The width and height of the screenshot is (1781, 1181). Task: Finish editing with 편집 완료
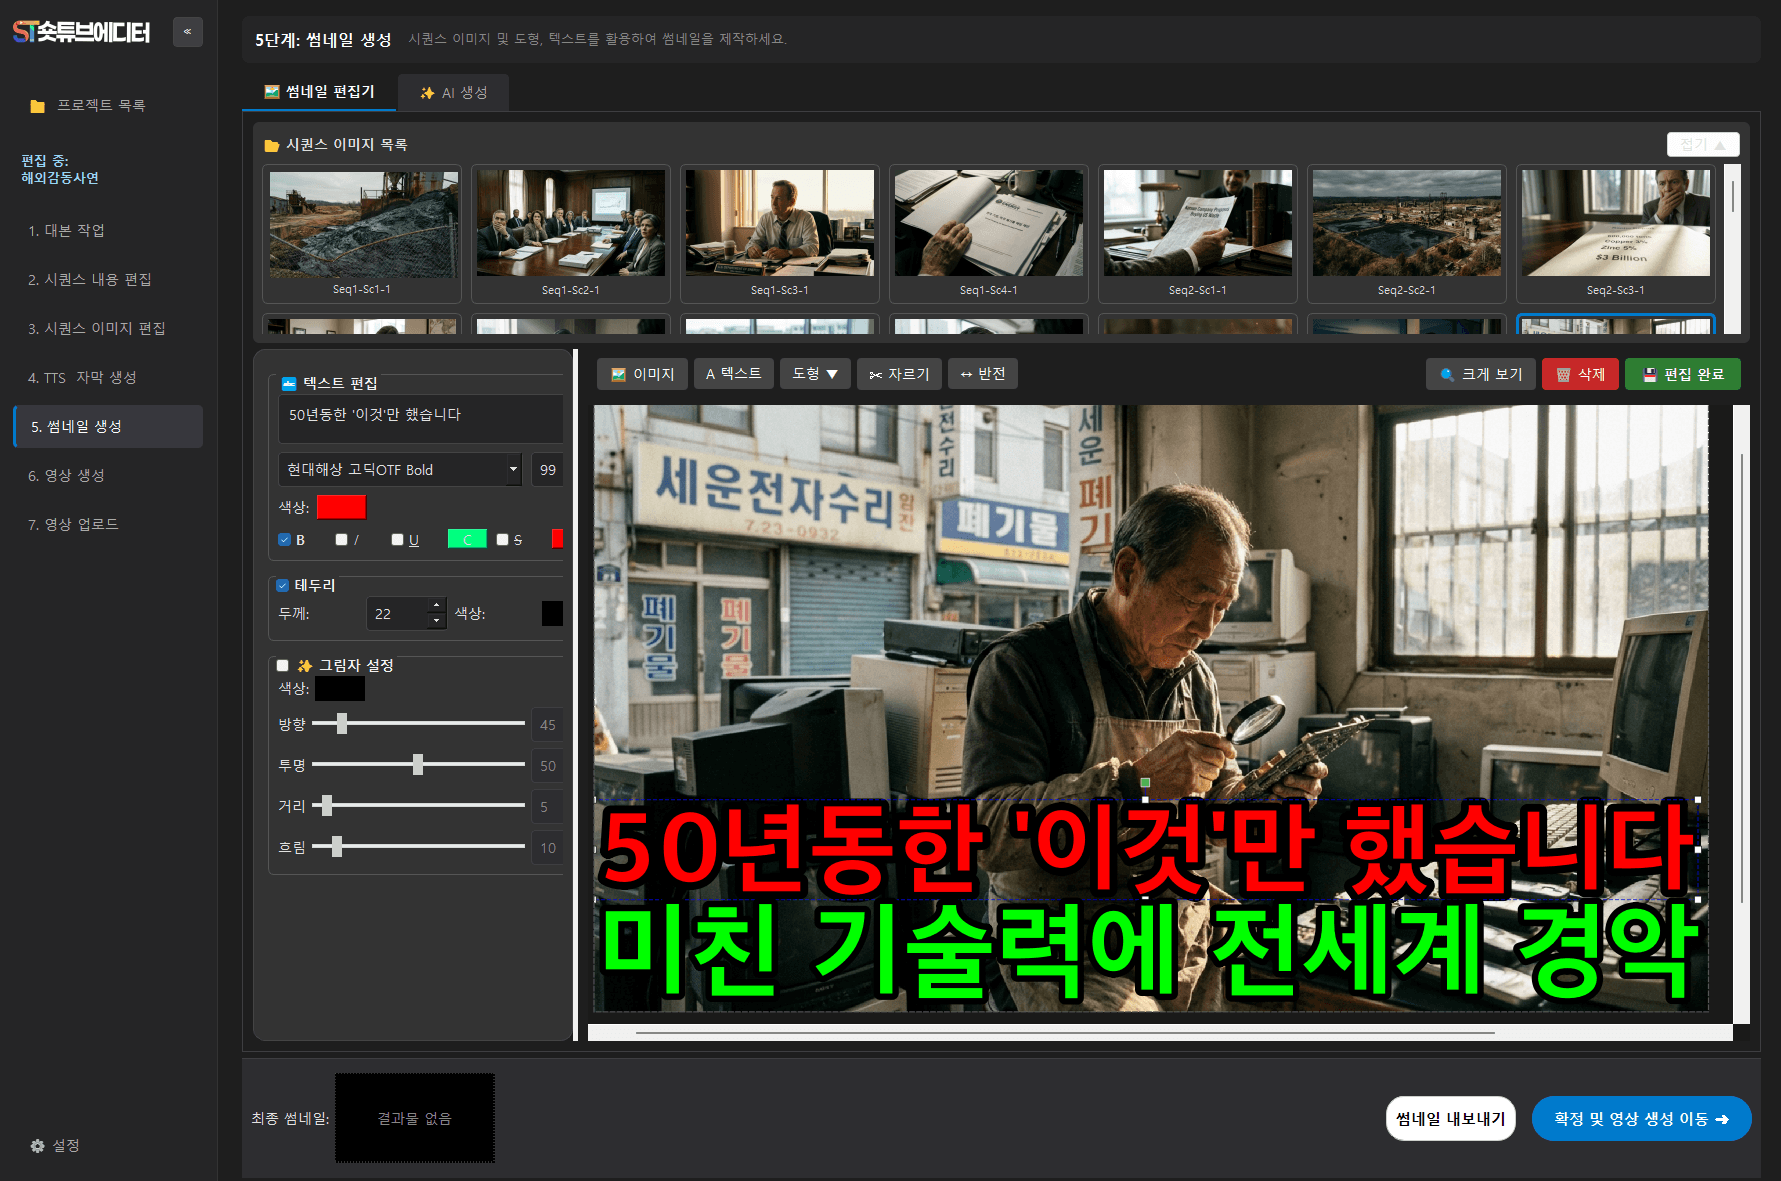point(1682,373)
